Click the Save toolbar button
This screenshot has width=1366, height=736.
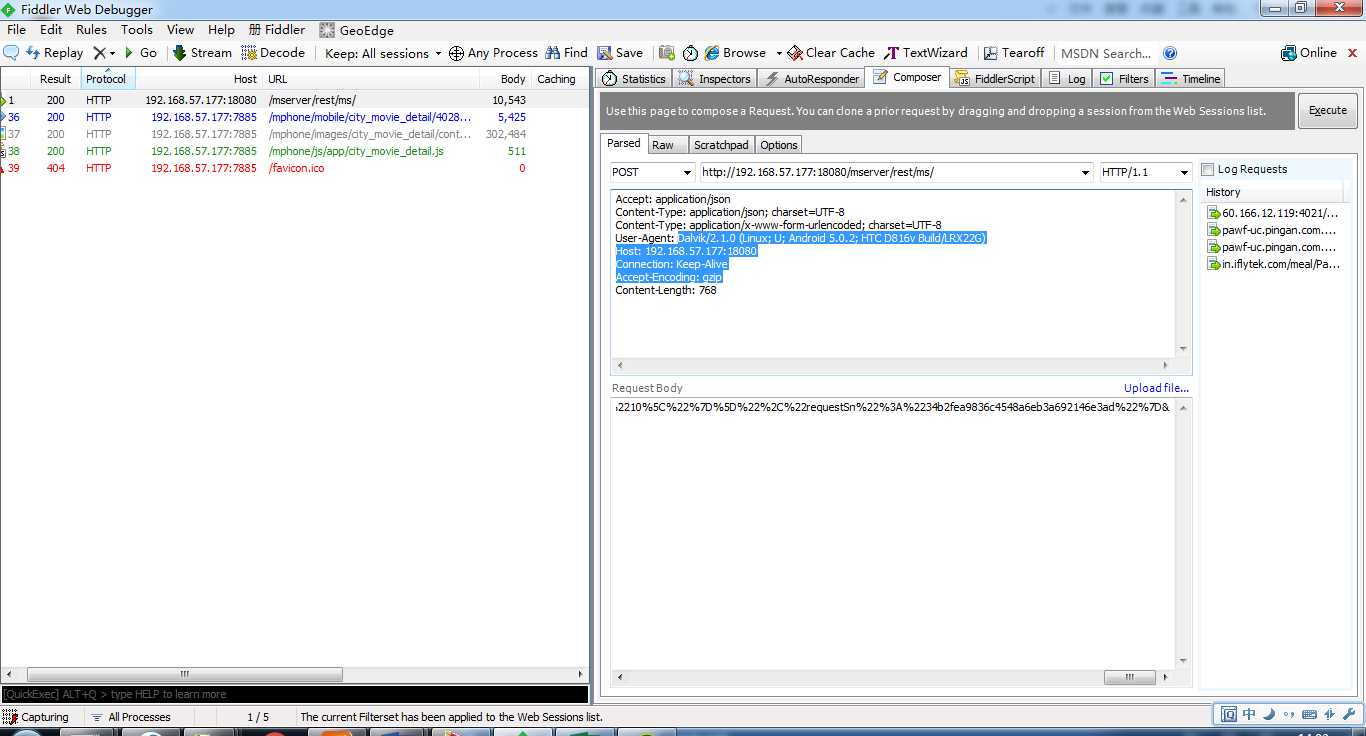coord(620,53)
